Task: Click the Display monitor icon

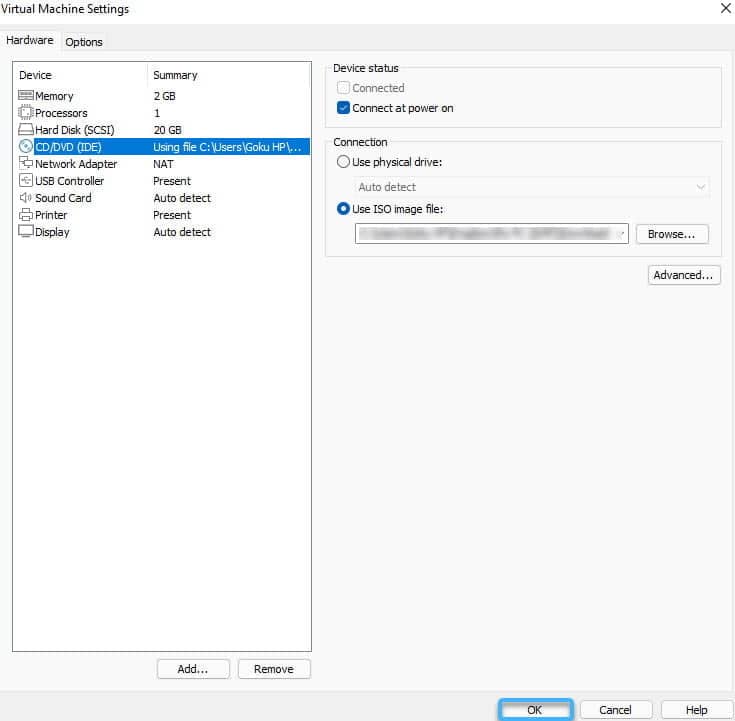Action: tap(26, 232)
